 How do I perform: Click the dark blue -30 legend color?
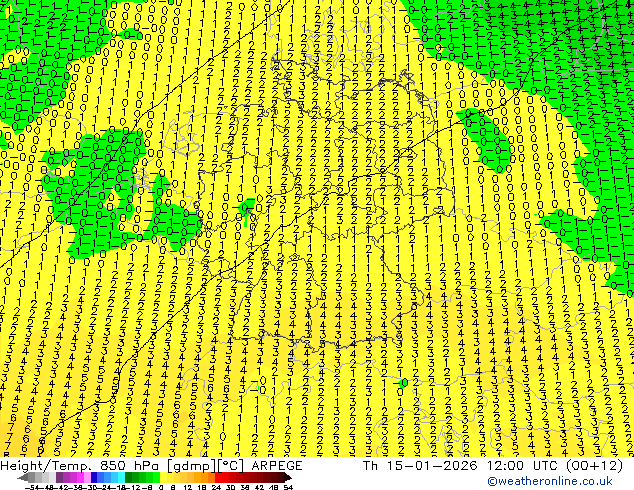(x=94, y=478)
